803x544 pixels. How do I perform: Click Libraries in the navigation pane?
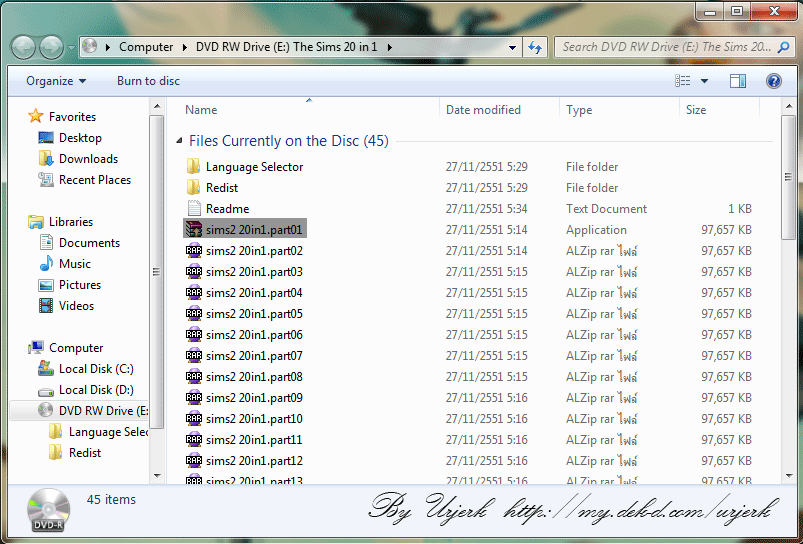60,222
